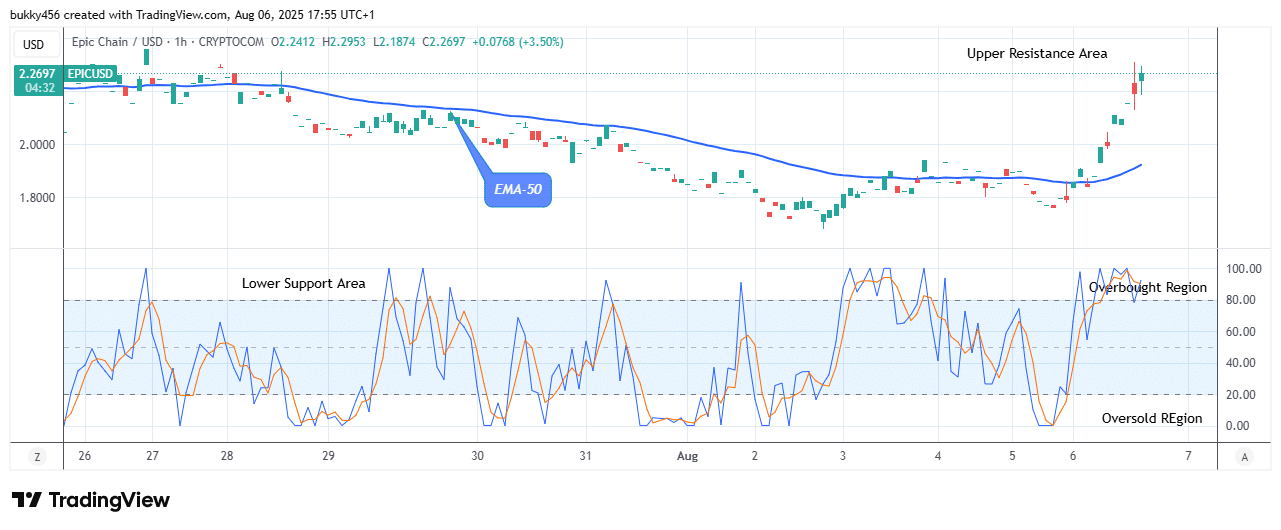1281x530 pixels.
Task: Click the Lower Support Area text
Action: 304,283
